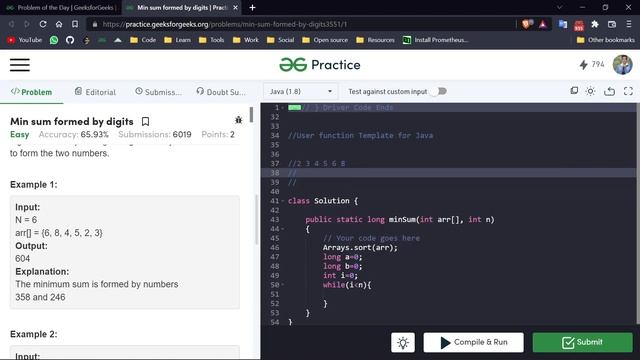Image resolution: width=640 pixels, height=360 pixels.
Task: Click the translate extension icon
Action: pos(563,24)
